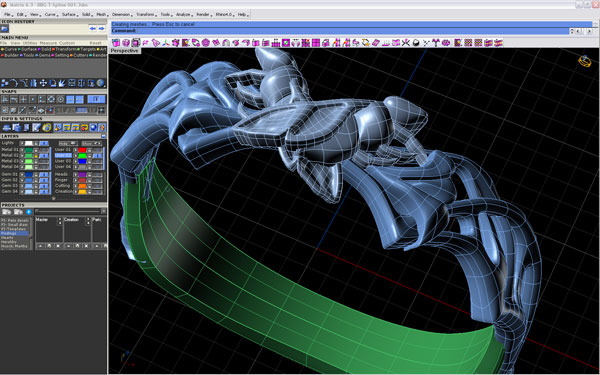The height and width of the screenshot is (375, 600).
Task: Open the File menu in the menu bar
Action: 7,15
